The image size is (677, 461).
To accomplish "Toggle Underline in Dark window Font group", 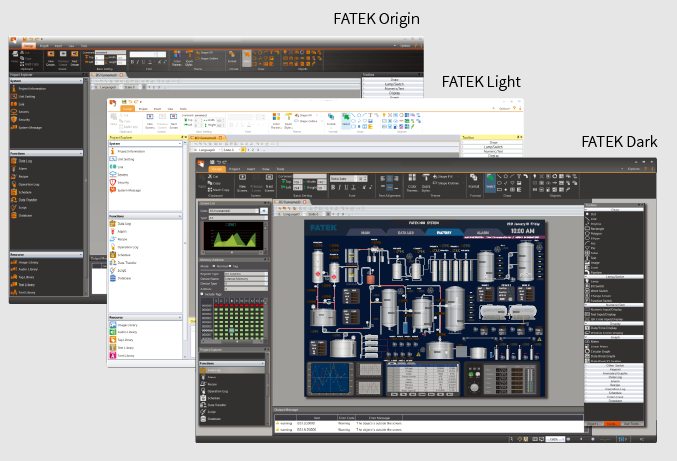I will click(346, 187).
